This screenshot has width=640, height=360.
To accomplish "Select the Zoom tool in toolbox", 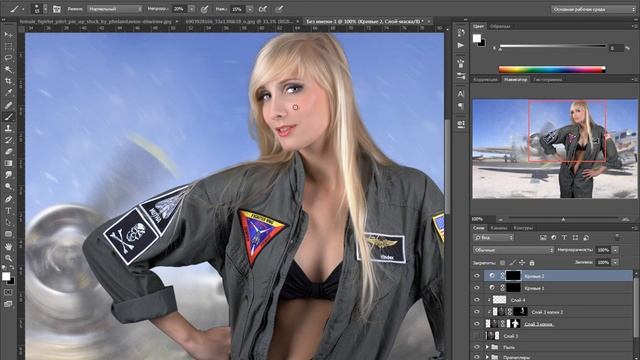I will 8,258.
